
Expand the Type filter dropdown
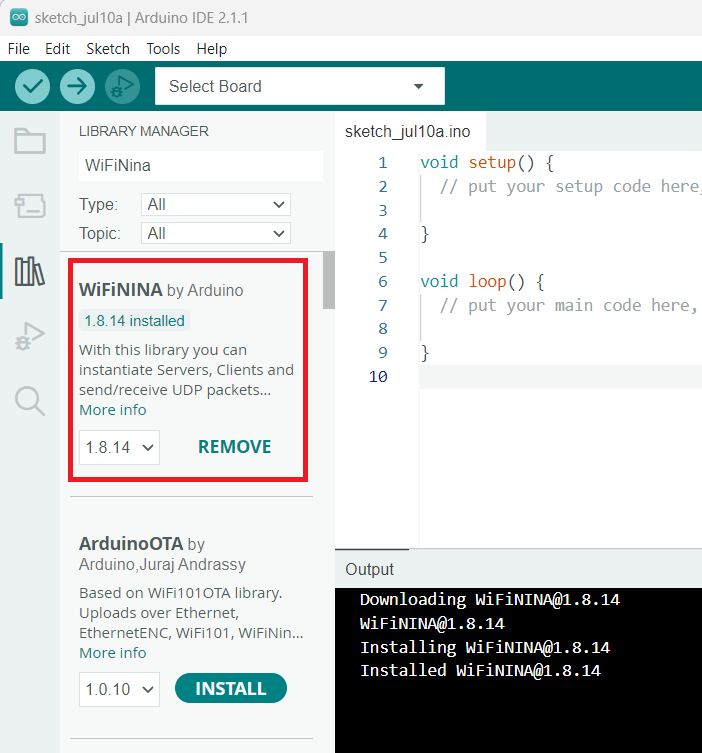216,205
